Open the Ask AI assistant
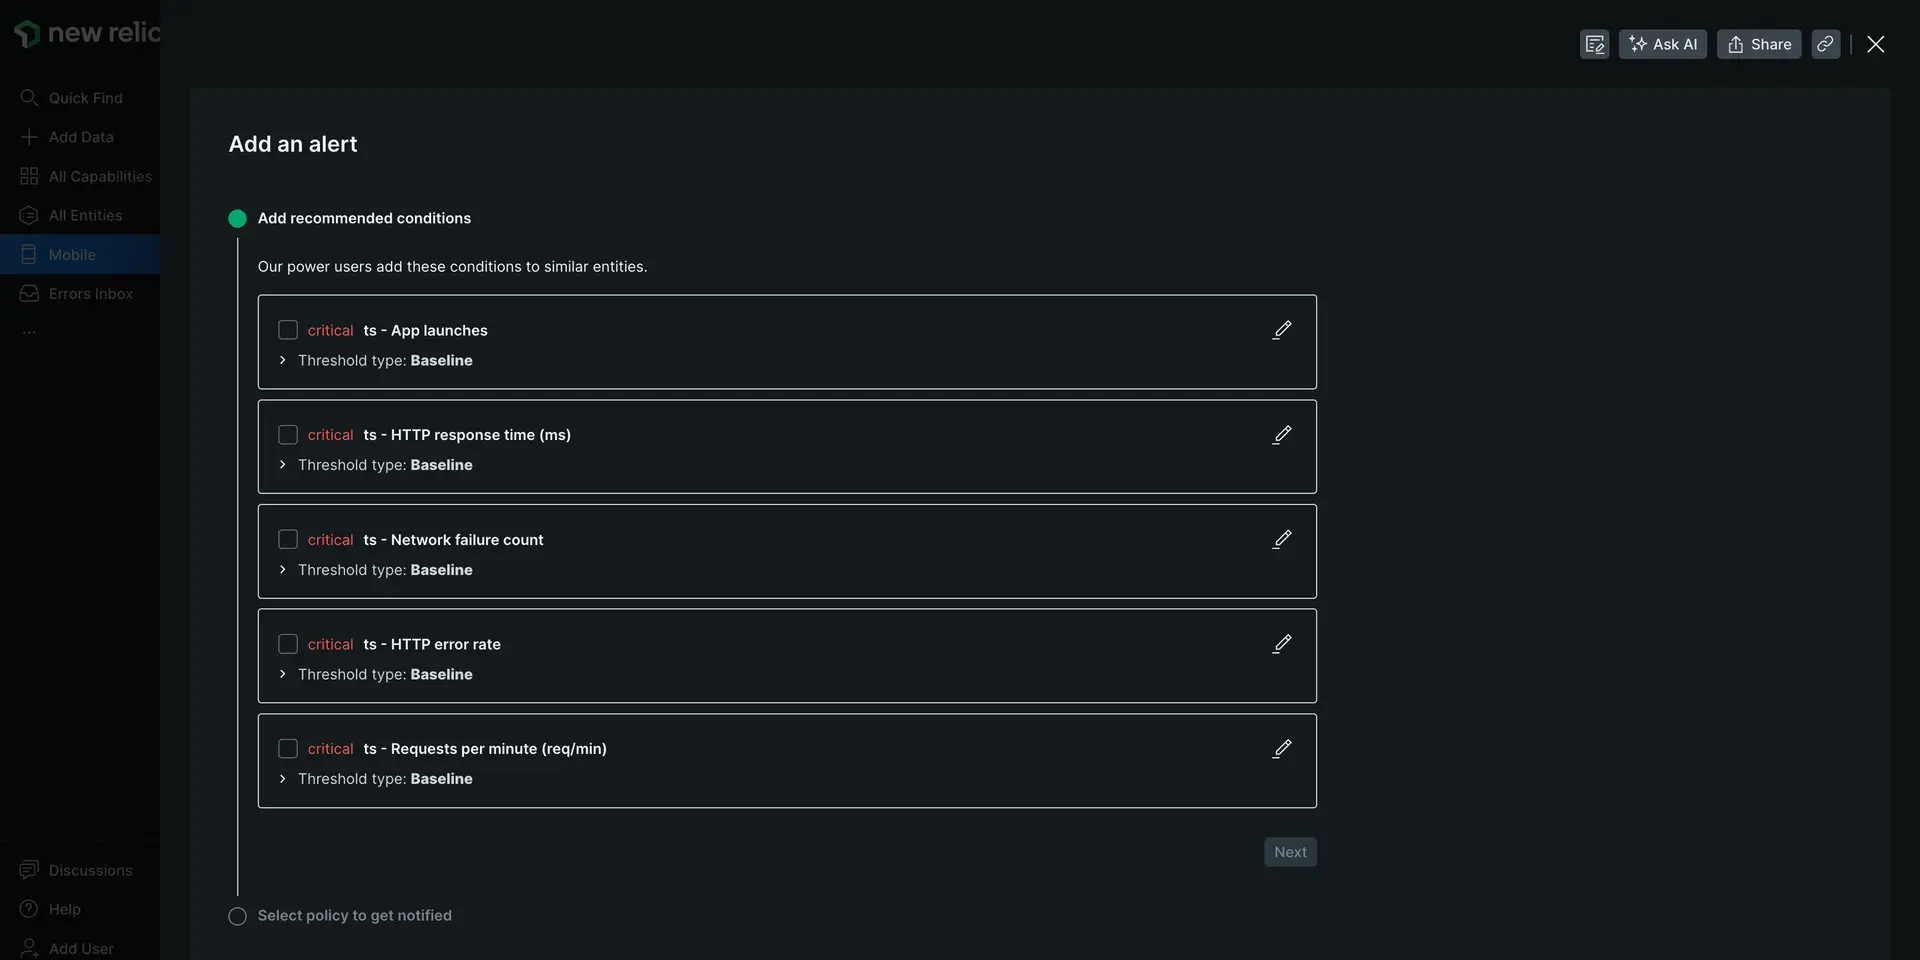Image resolution: width=1920 pixels, height=960 pixels. (1662, 44)
